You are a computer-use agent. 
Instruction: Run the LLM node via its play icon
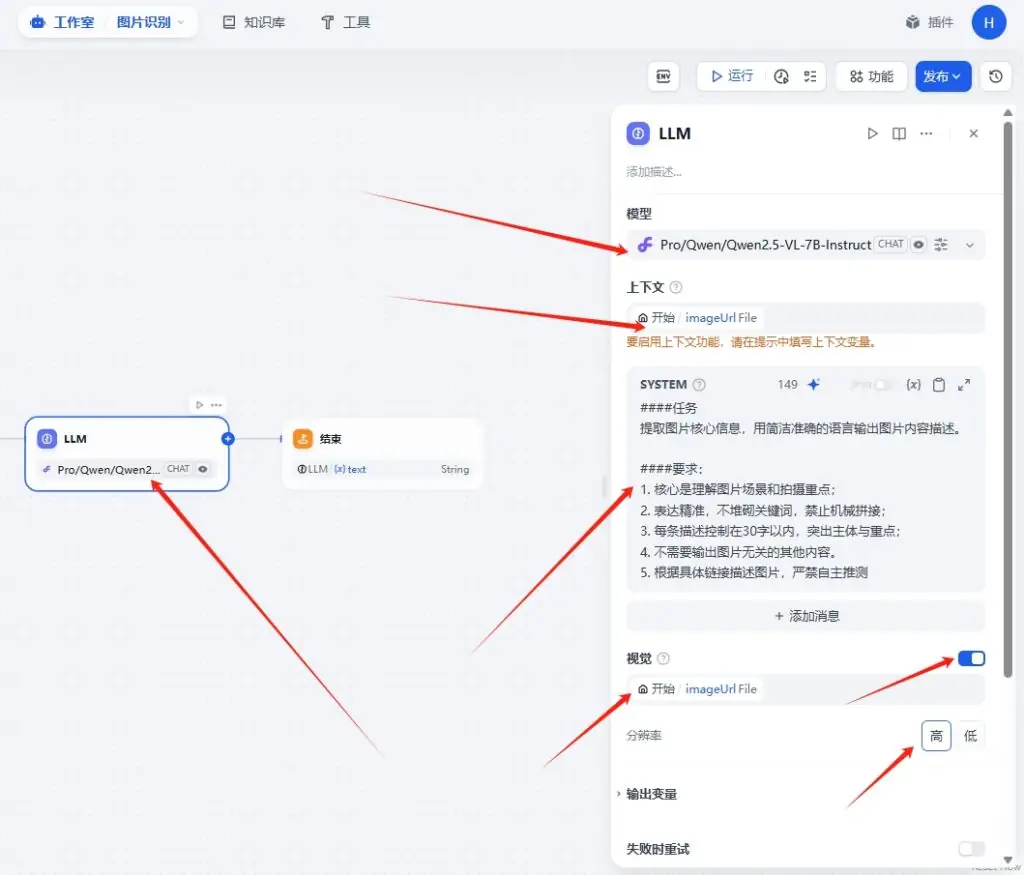873,133
